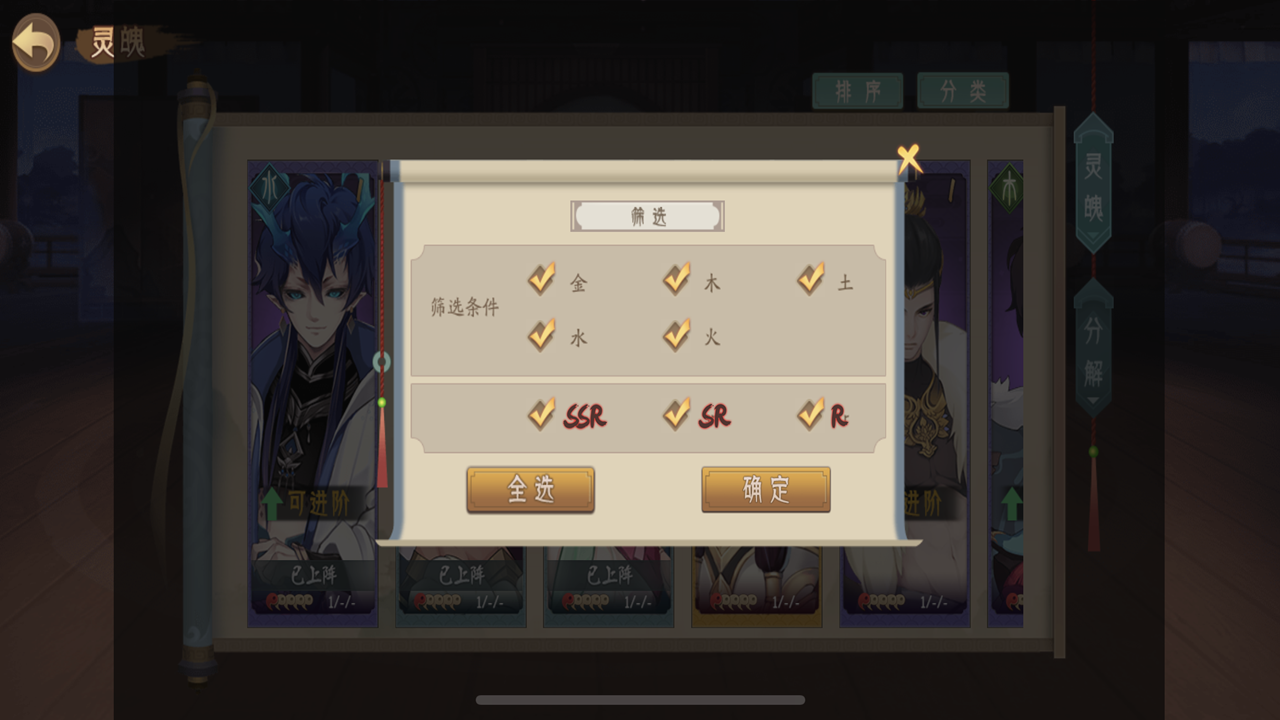This screenshot has height=720, width=1280.
Task: Disable the R rarity filter
Action: [811, 413]
